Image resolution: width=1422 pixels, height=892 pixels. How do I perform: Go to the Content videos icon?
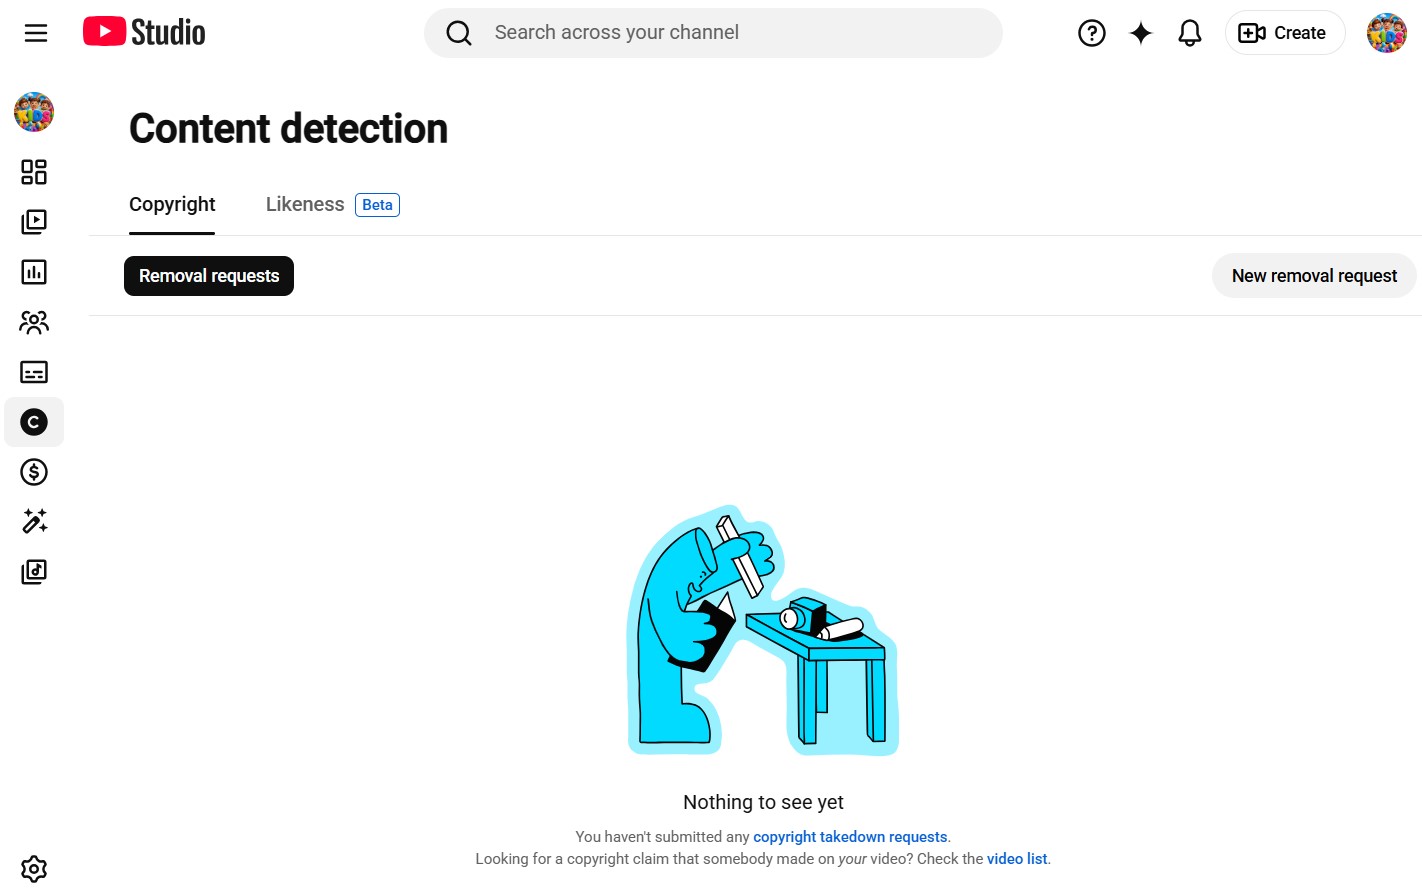(x=34, y=222)
